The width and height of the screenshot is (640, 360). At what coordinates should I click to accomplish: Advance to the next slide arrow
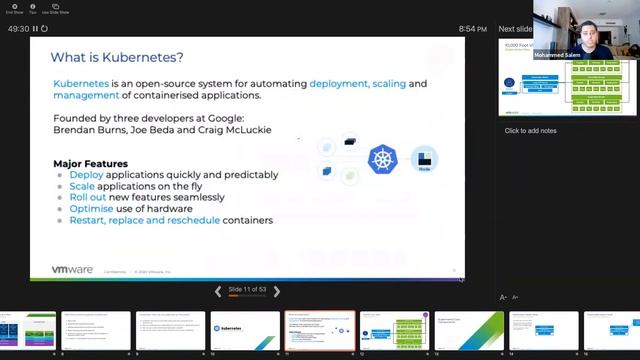tap(277, 291)
